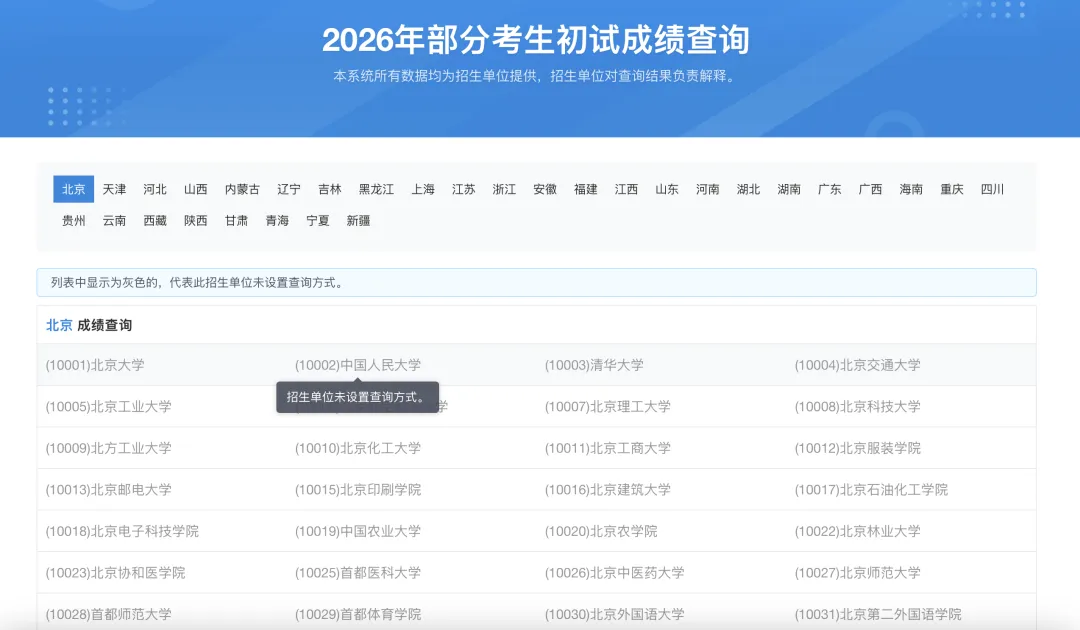
Task: Open (10022)北京林业大学 entry
Action: point(857,531)
